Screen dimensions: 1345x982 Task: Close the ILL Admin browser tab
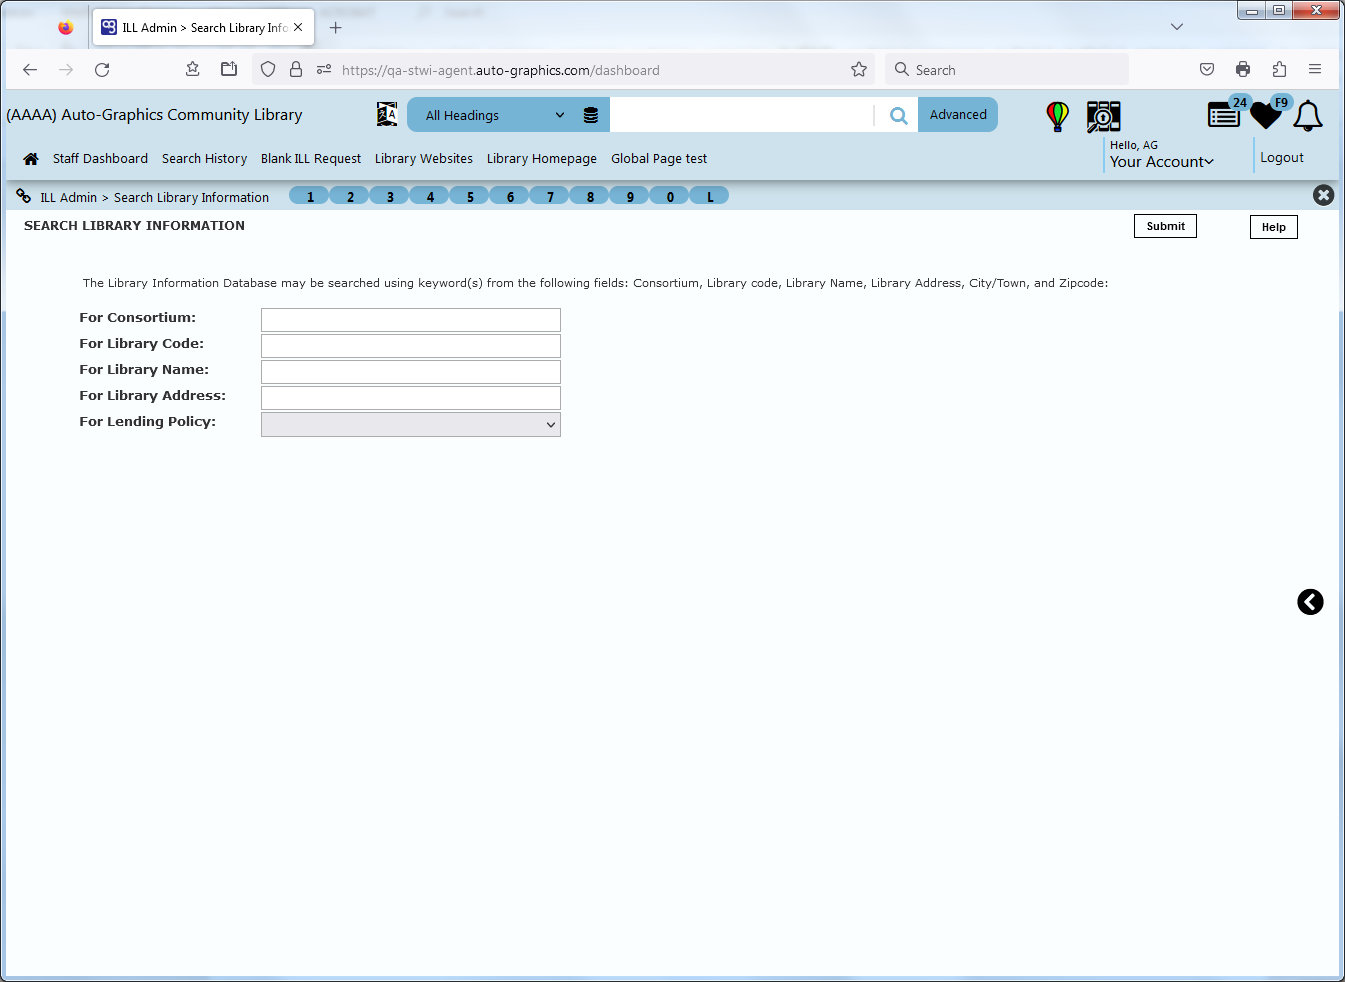tap(298, 28)
